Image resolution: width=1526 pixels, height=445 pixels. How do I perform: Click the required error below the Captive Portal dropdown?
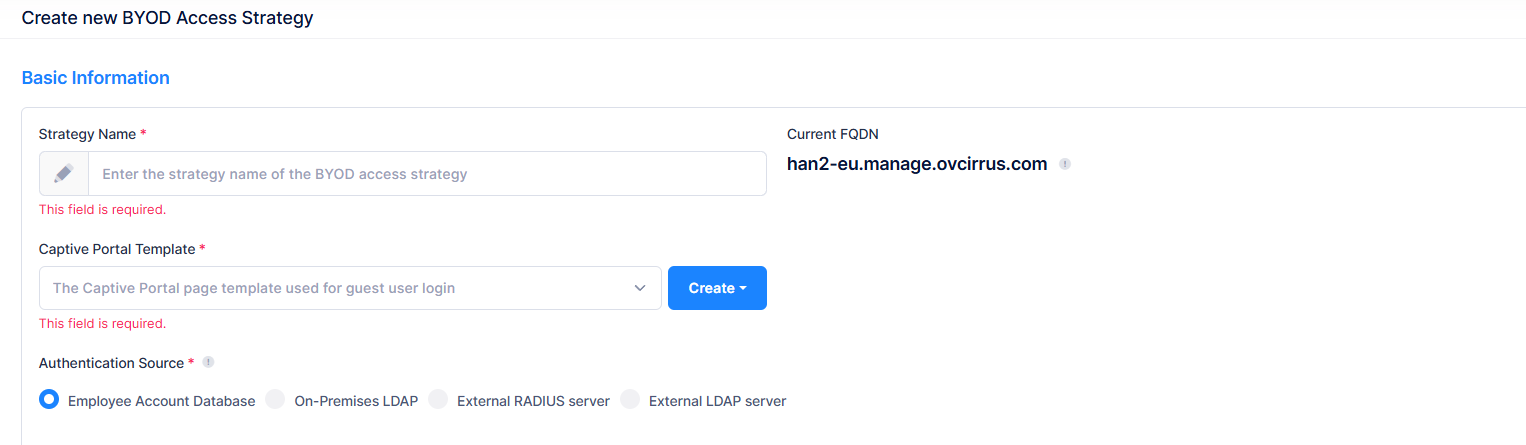(102, 324)
